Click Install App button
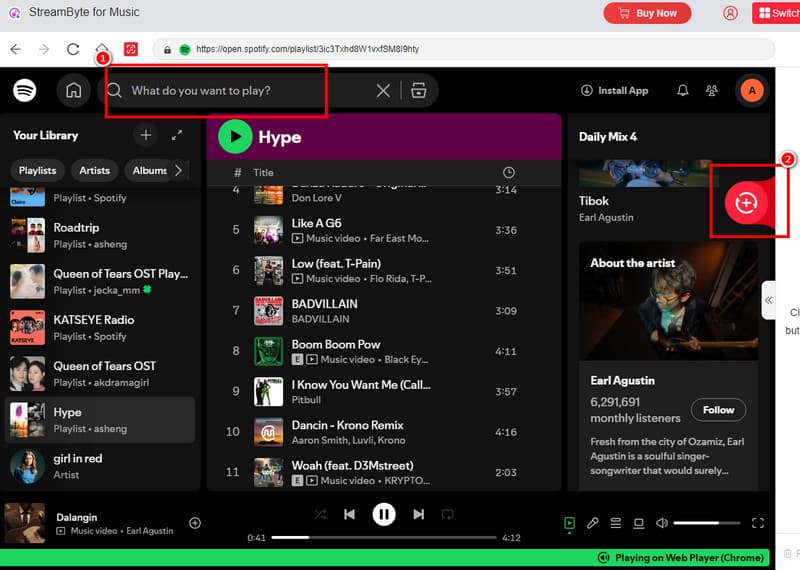This screenshot has width=800, height=570. pyautogui.click(x=615, y=90)
